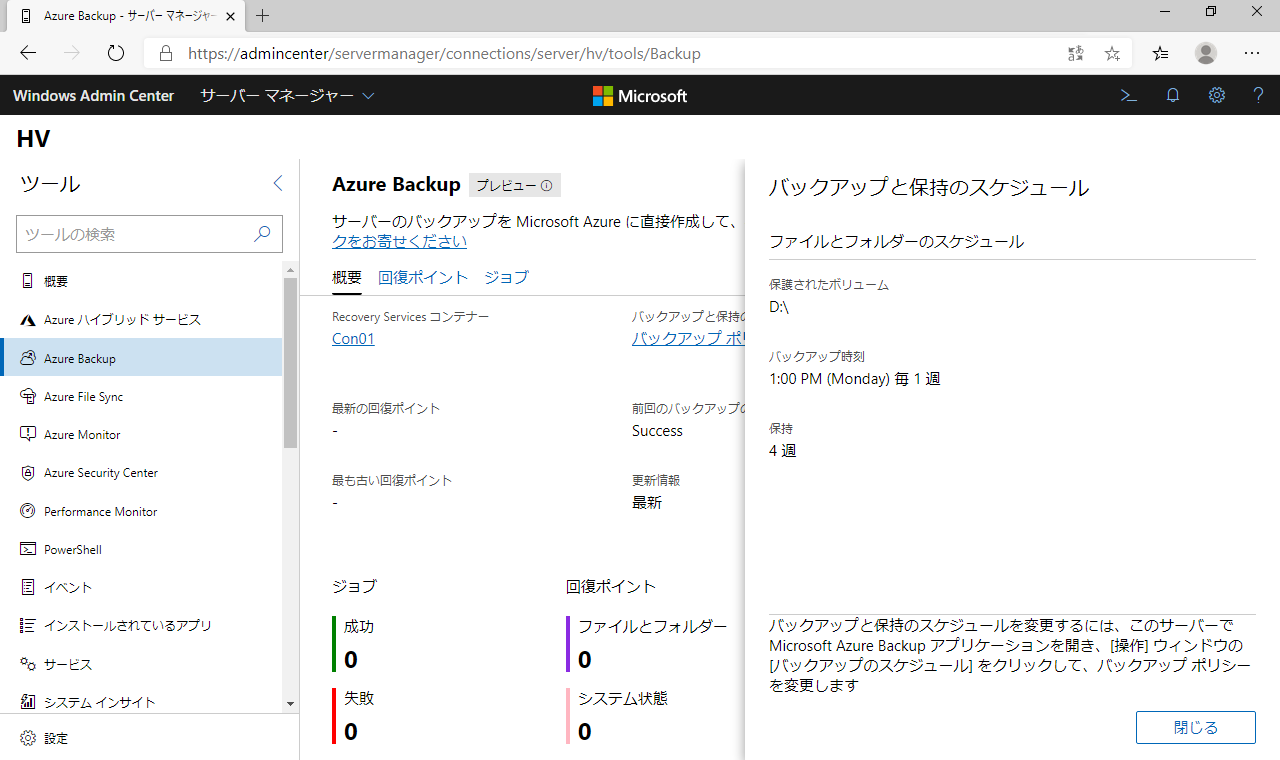The image size is (1280, 760).
Task: Select Azure Backup in tools list
Action: click(x=142, y=358)
